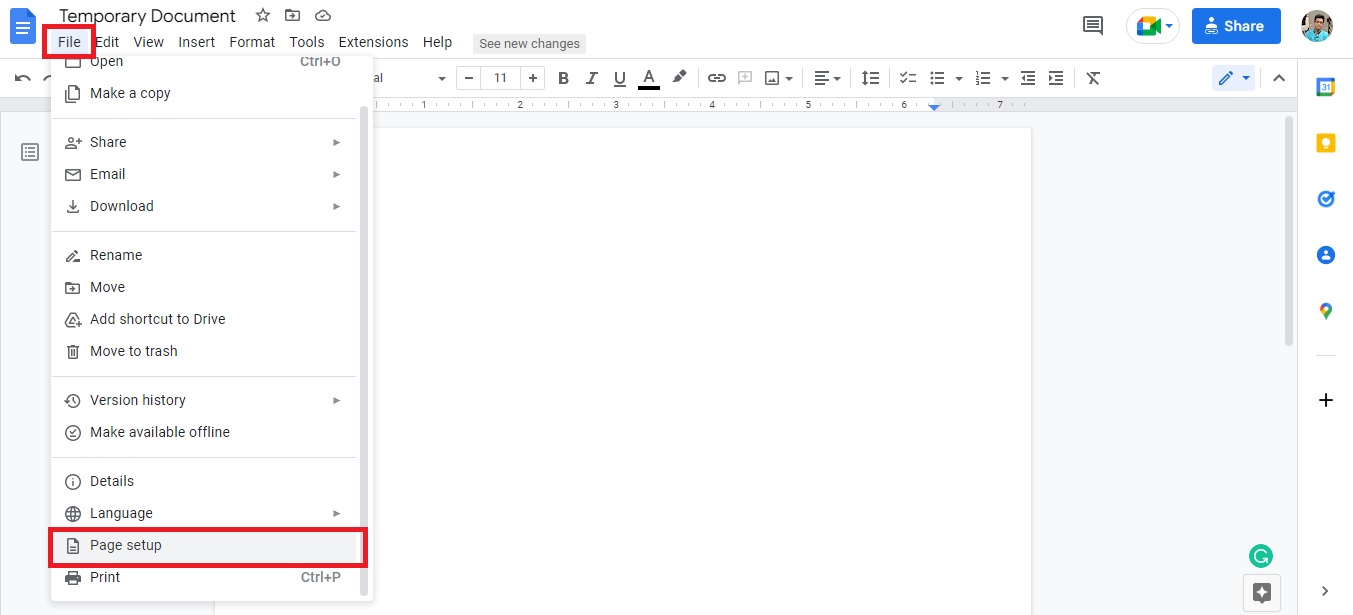Viewport: 1353px width, 615px height.
Task: Open comment history icon
Action: coord(1092,25)
